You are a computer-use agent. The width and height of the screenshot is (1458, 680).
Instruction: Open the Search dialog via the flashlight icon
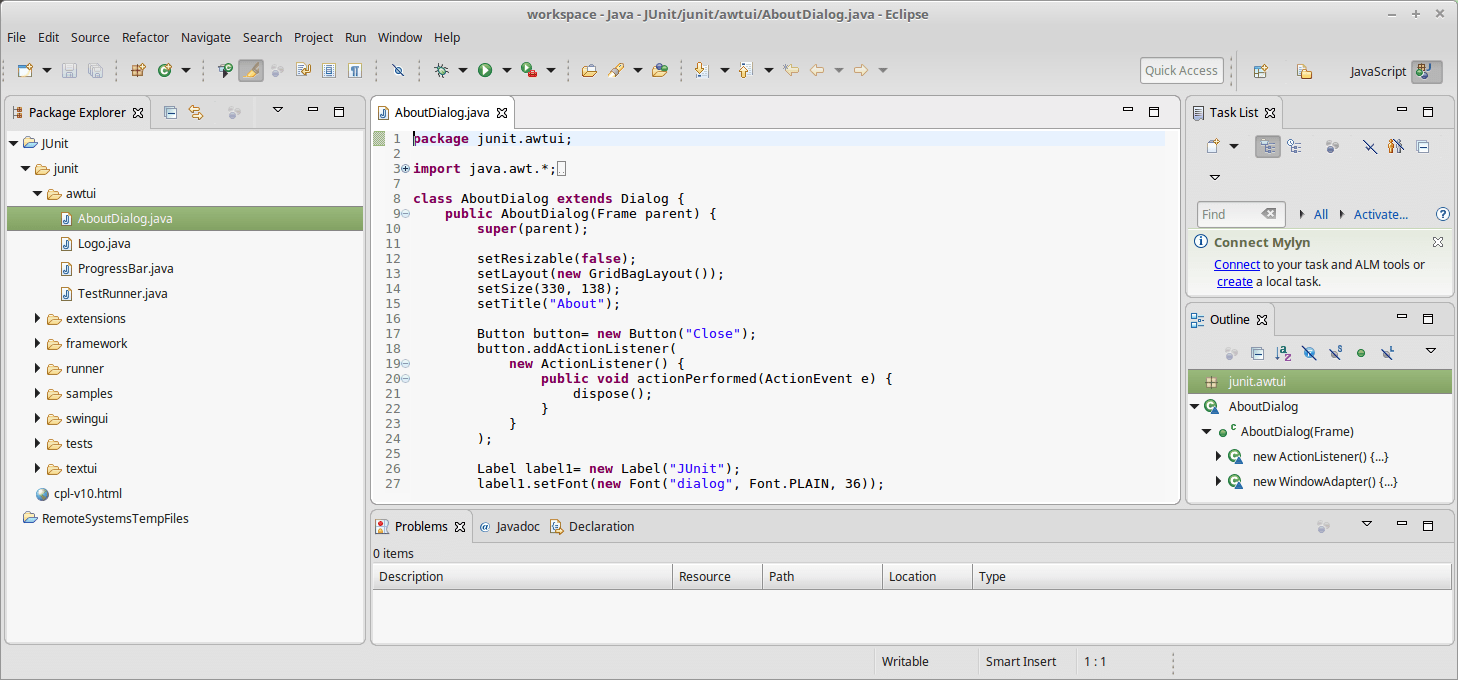(398, 70)
